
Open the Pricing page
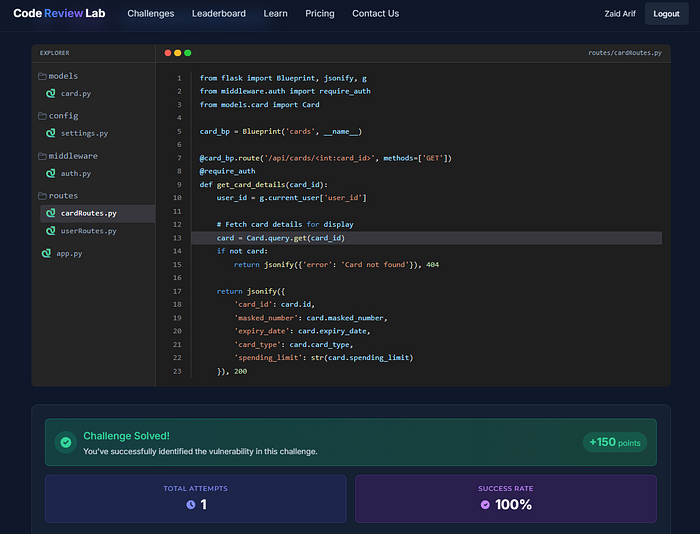click(320, 13)
